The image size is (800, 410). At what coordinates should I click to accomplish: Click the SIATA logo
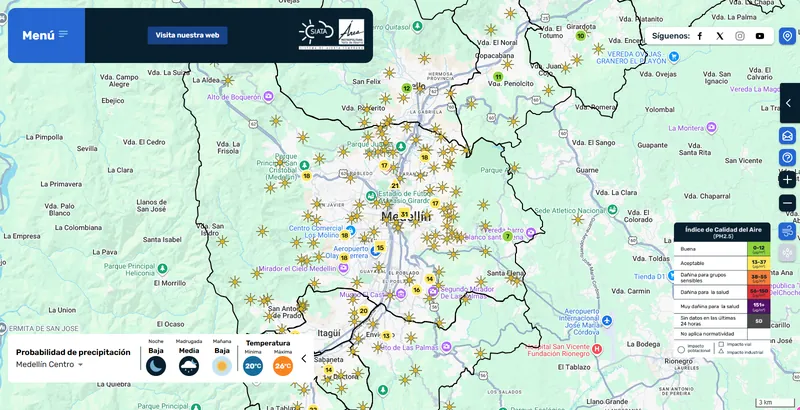(316, 34)
